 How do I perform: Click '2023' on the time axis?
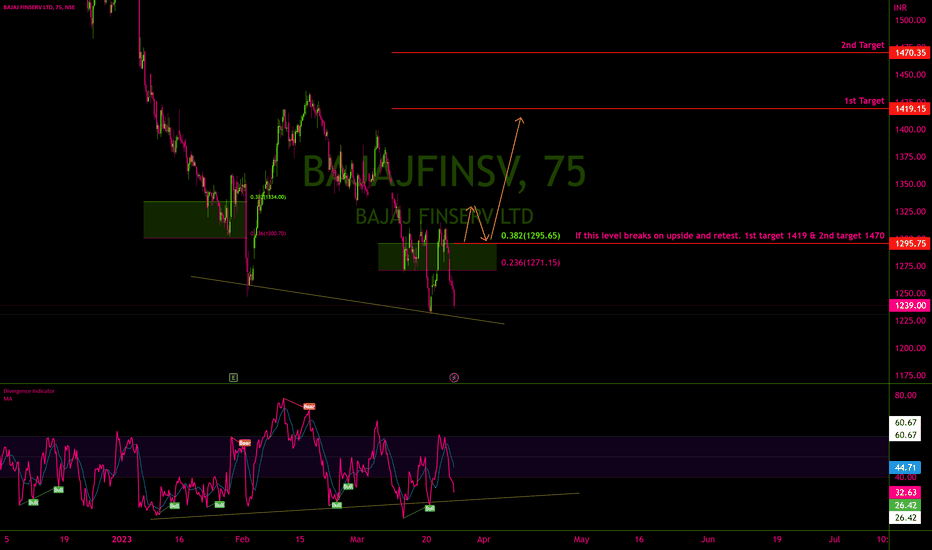coord(121,539)
